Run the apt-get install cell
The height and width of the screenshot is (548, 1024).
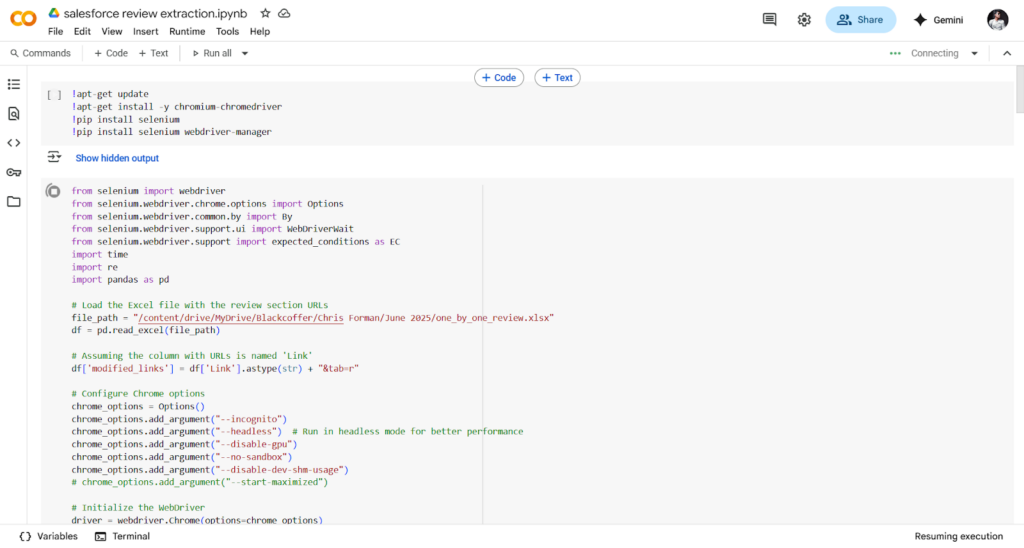point(53,95)
